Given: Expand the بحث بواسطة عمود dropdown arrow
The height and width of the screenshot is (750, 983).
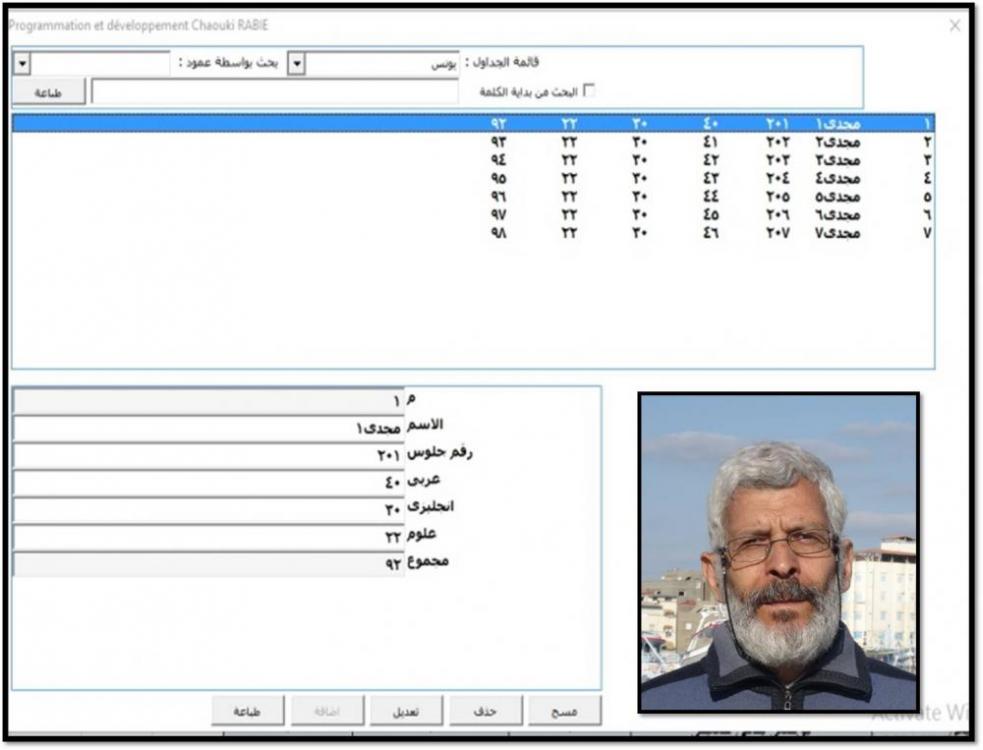Looking at the screenshot, I should click(x=24, y=63).
